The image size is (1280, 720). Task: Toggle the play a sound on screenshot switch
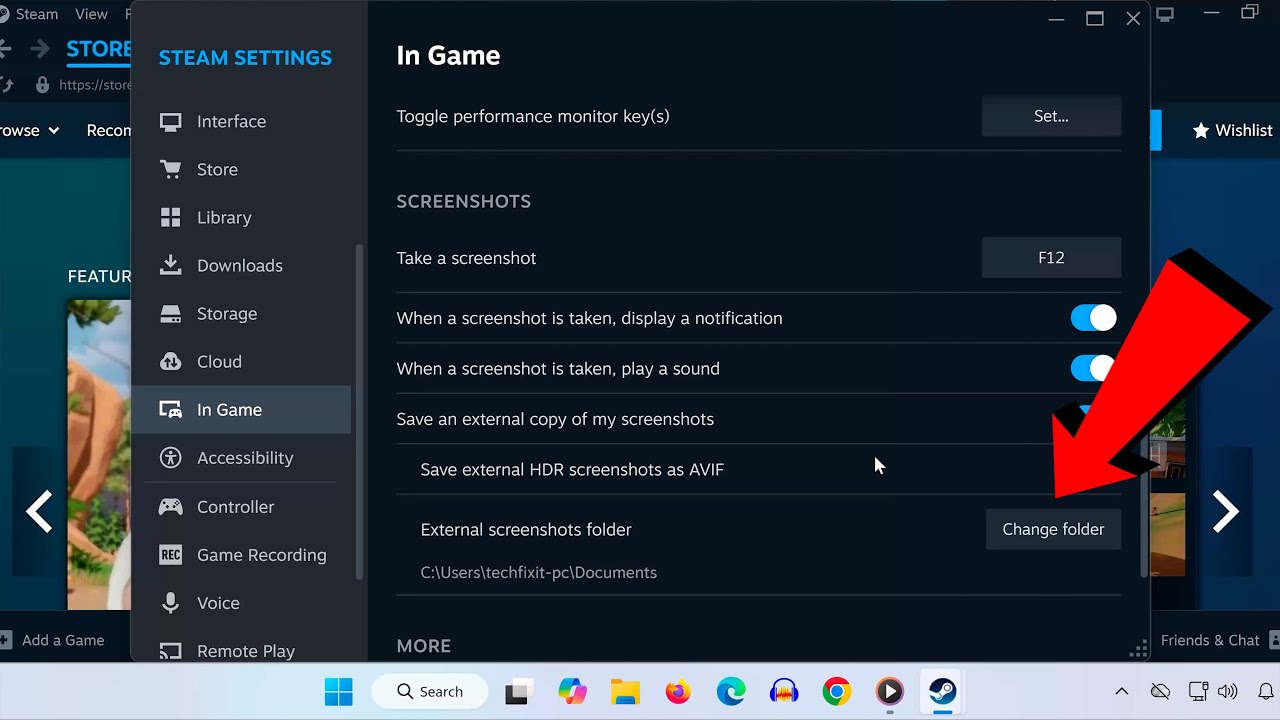pos(1093,368)
